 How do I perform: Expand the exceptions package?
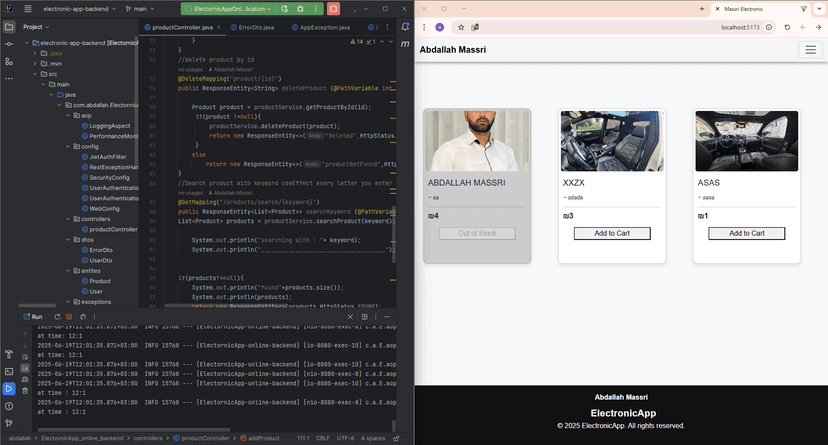(68, 302)
